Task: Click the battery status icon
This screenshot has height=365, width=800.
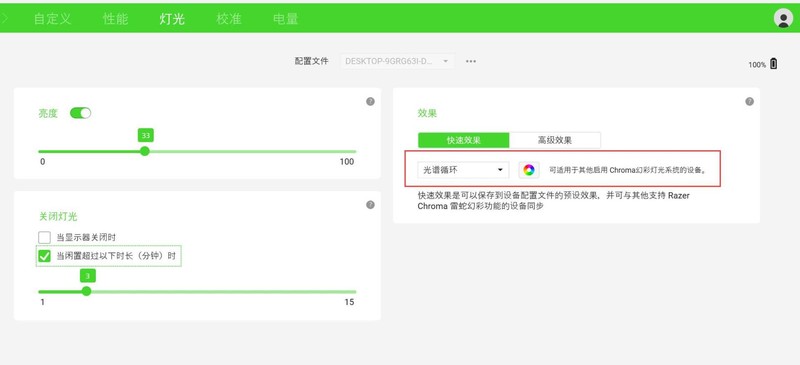Action: click(x=773, y=64)
